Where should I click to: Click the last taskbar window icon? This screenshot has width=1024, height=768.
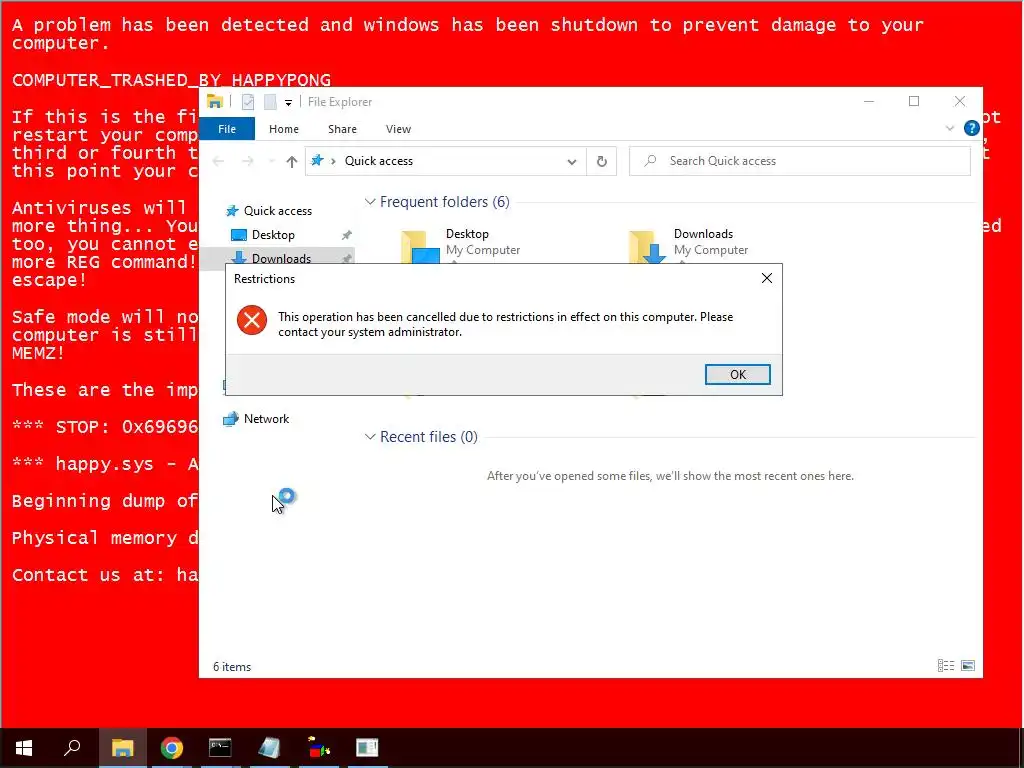coord(367,748)
